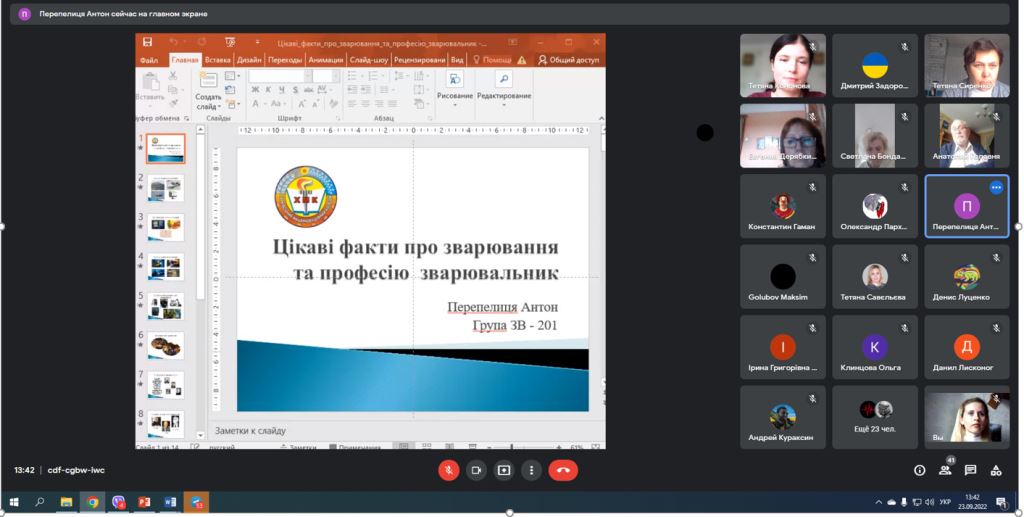Open meeting details info icon
Image resolution: width=1024 pixels, height=517 pixels.
(x=920, y=470)
